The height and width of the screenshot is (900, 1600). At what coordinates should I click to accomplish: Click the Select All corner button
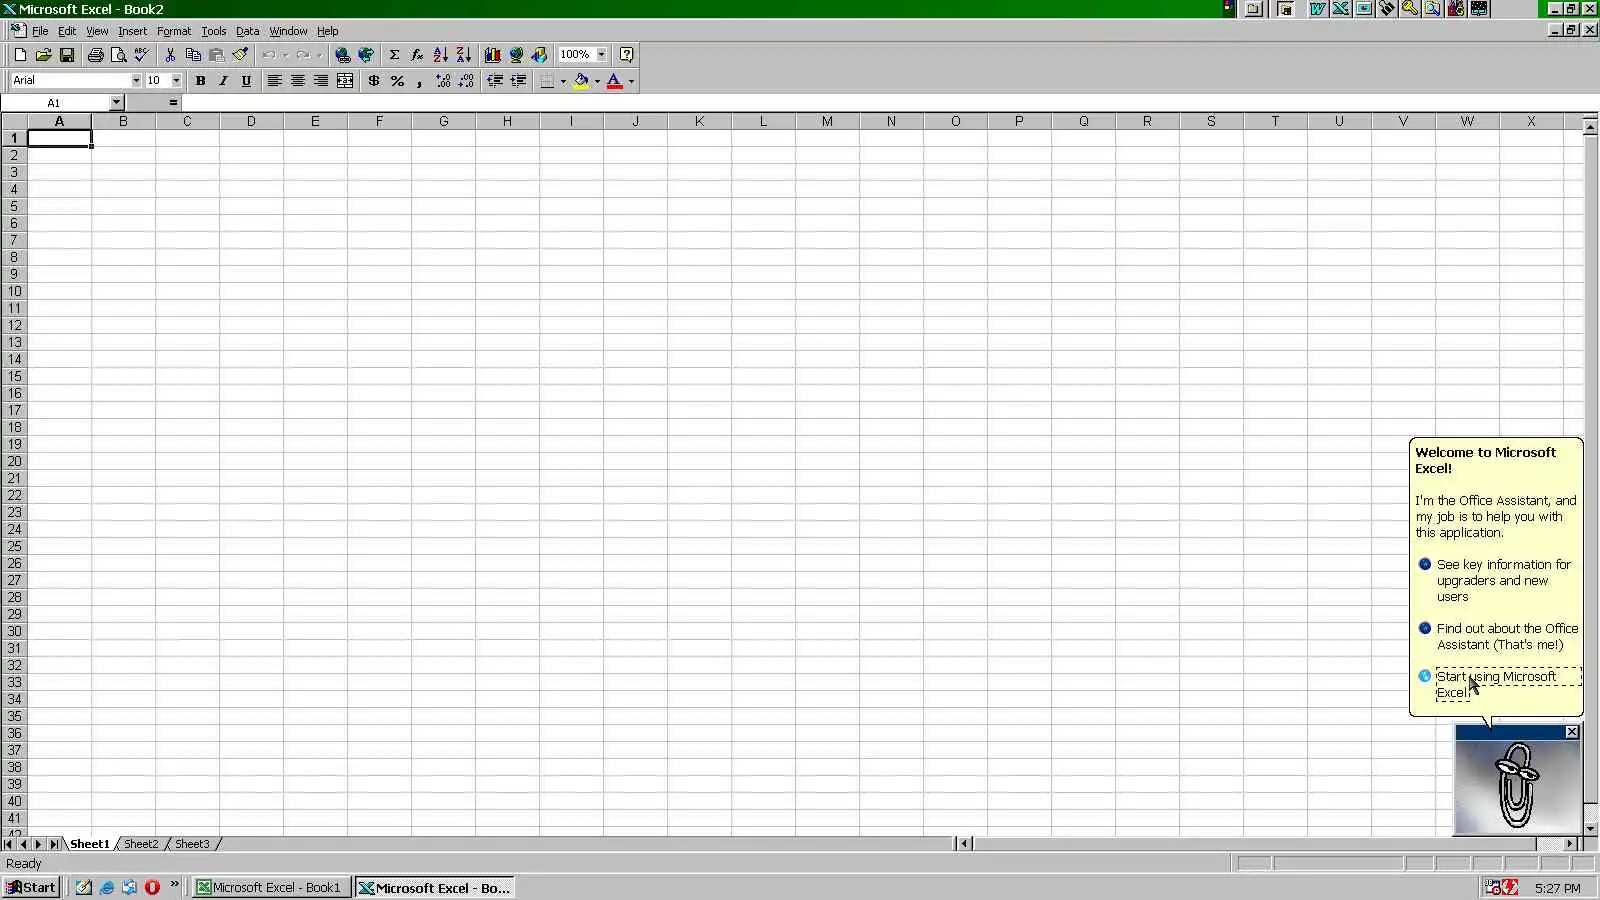[14, 121]
